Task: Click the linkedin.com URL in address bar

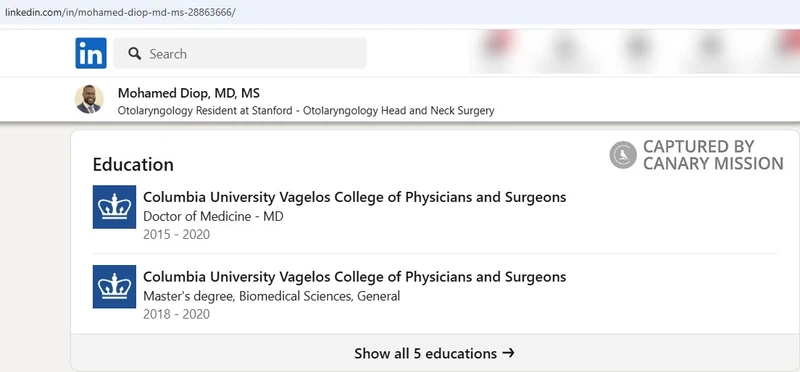Action: (120, 12)
